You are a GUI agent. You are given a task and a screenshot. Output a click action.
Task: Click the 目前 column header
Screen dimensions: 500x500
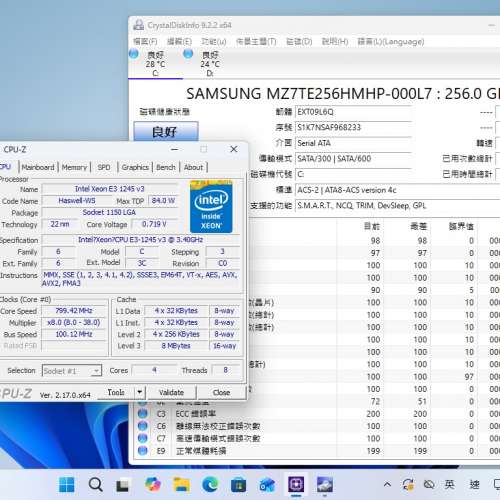tap(372, 227)
